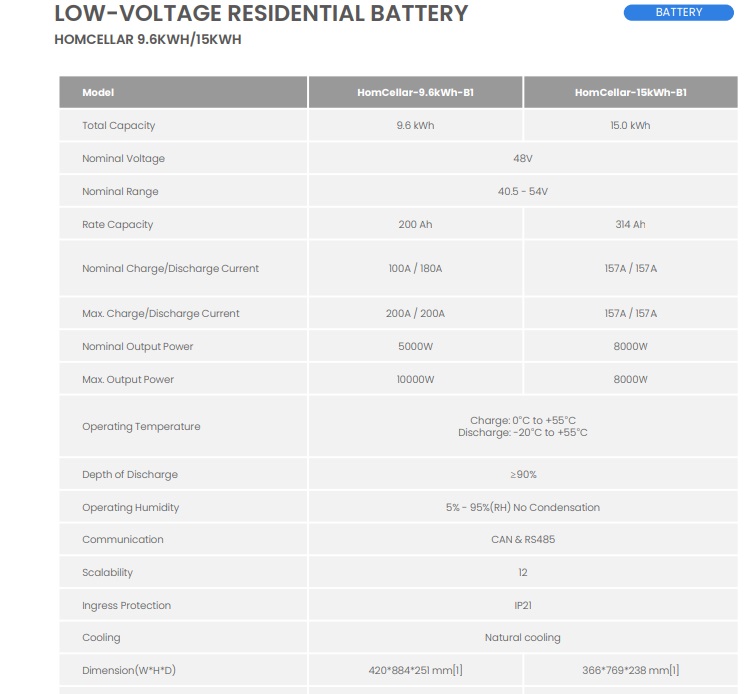The height and width of the screenshot is (694, 749).
Task: Click the Charge: 0°C to +55°C text
Action: click(x=523, y=420)
